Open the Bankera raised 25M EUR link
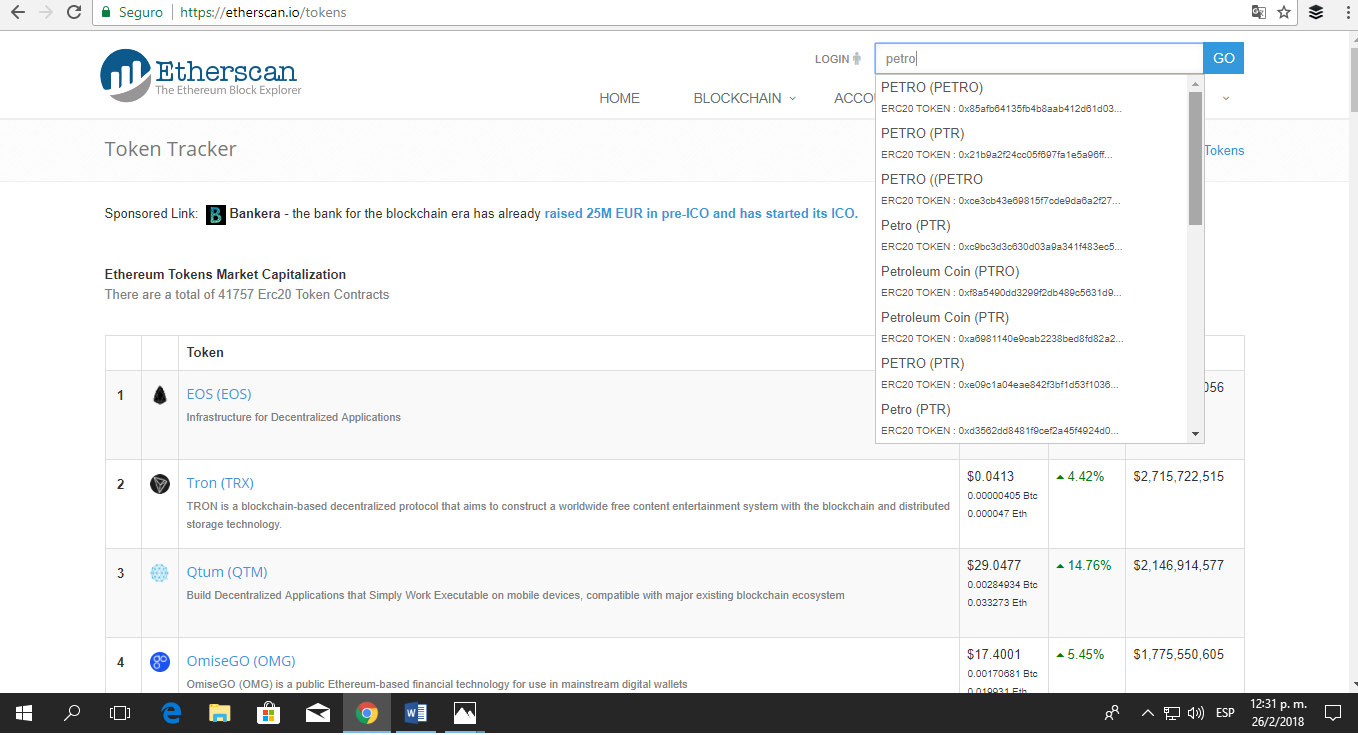Image resolution: width=1358 pixels, height=735 pixels. tap(701, 214)
